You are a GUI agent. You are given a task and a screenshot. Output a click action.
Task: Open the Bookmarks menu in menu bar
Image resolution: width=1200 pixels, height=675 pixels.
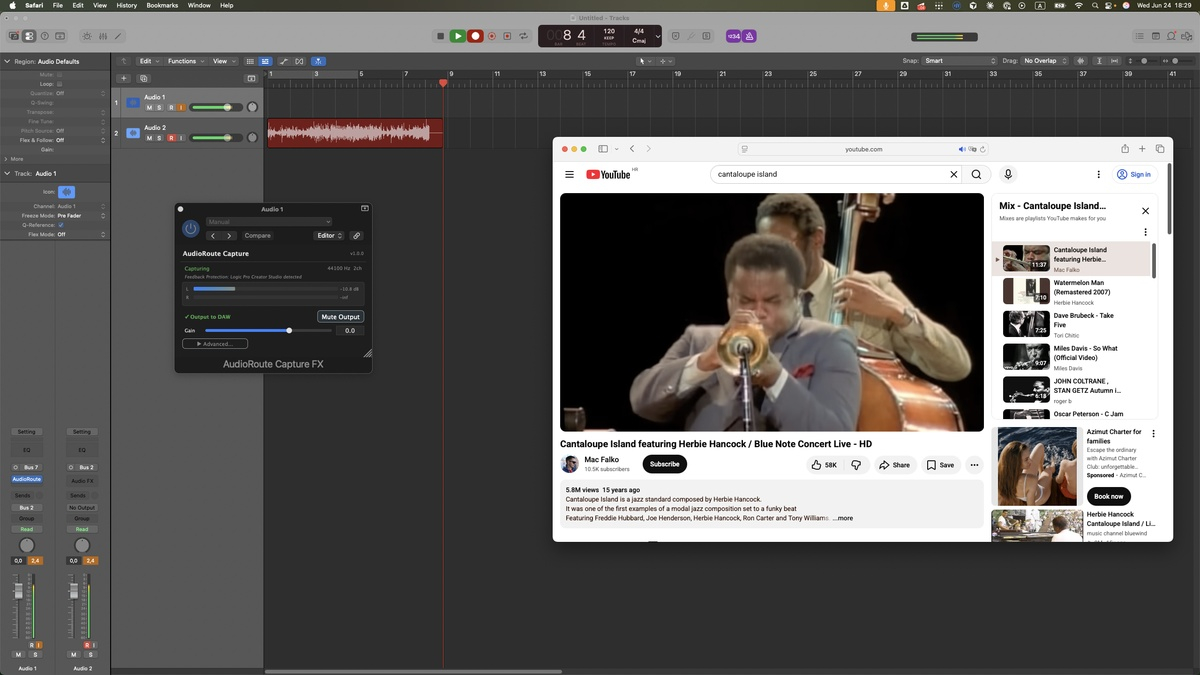(x=162, y=5)
